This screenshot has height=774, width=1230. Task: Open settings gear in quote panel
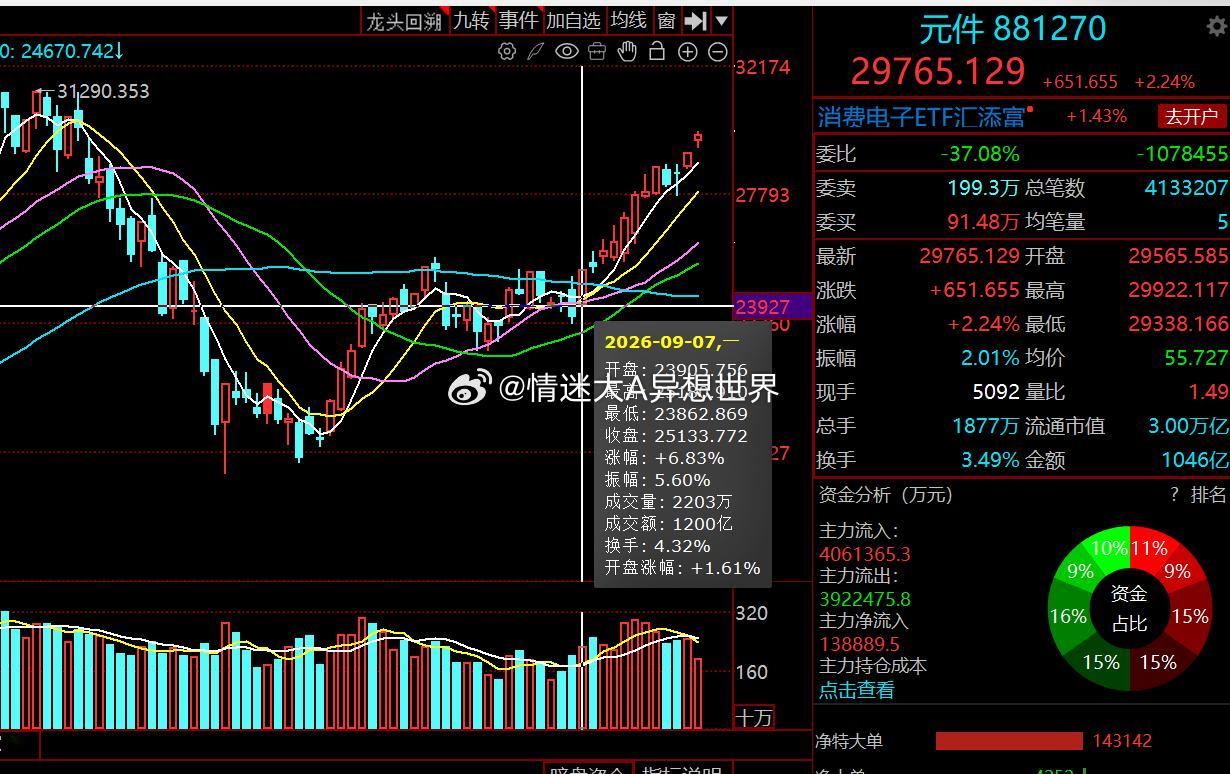click(x=1217, y=27)
